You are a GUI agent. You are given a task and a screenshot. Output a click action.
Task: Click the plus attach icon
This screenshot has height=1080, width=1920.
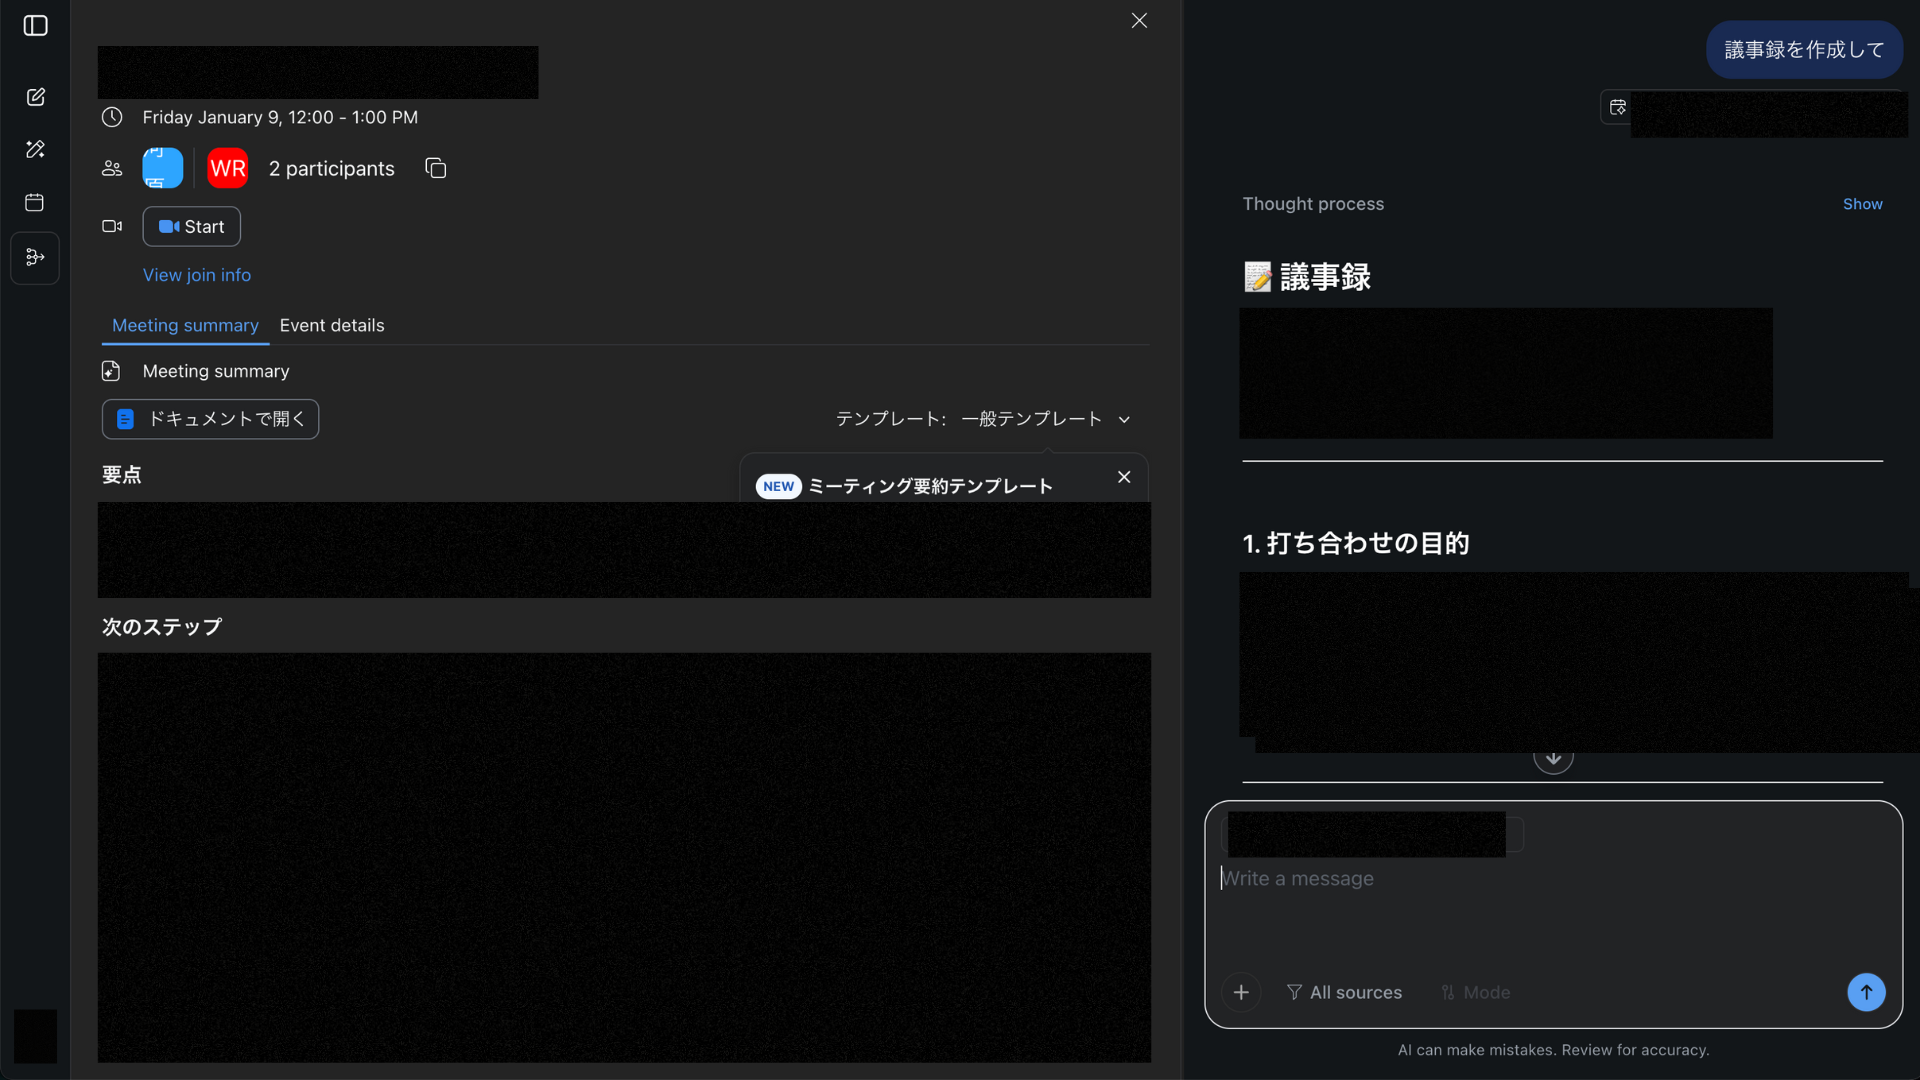pos(1241,992)
